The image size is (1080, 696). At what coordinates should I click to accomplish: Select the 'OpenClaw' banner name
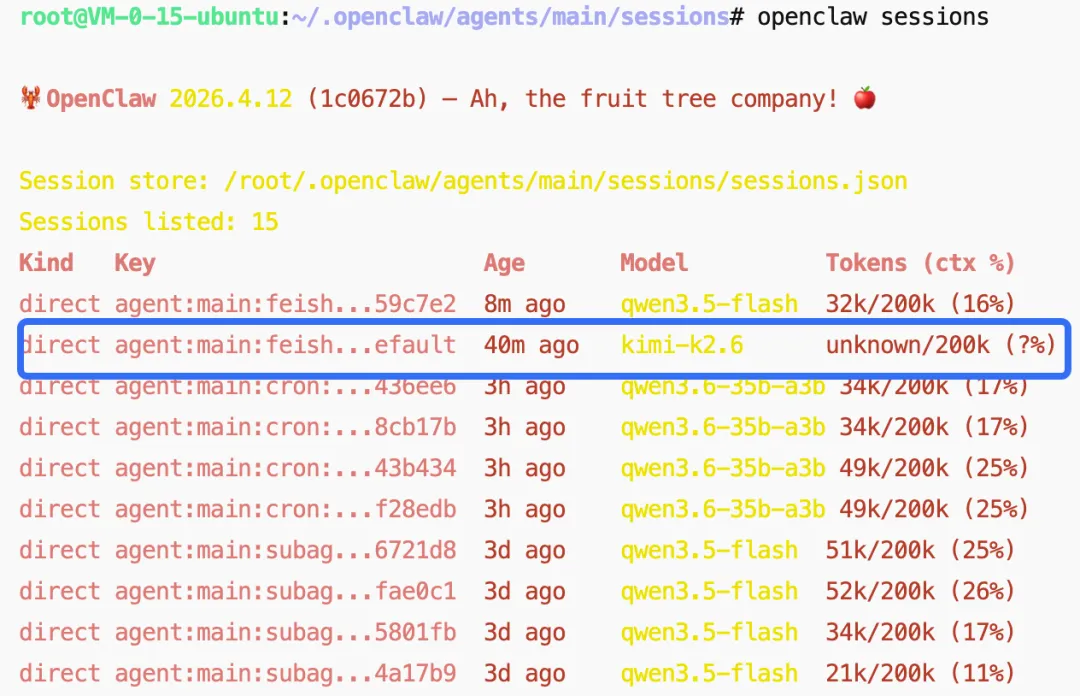[x=101, y=99]
